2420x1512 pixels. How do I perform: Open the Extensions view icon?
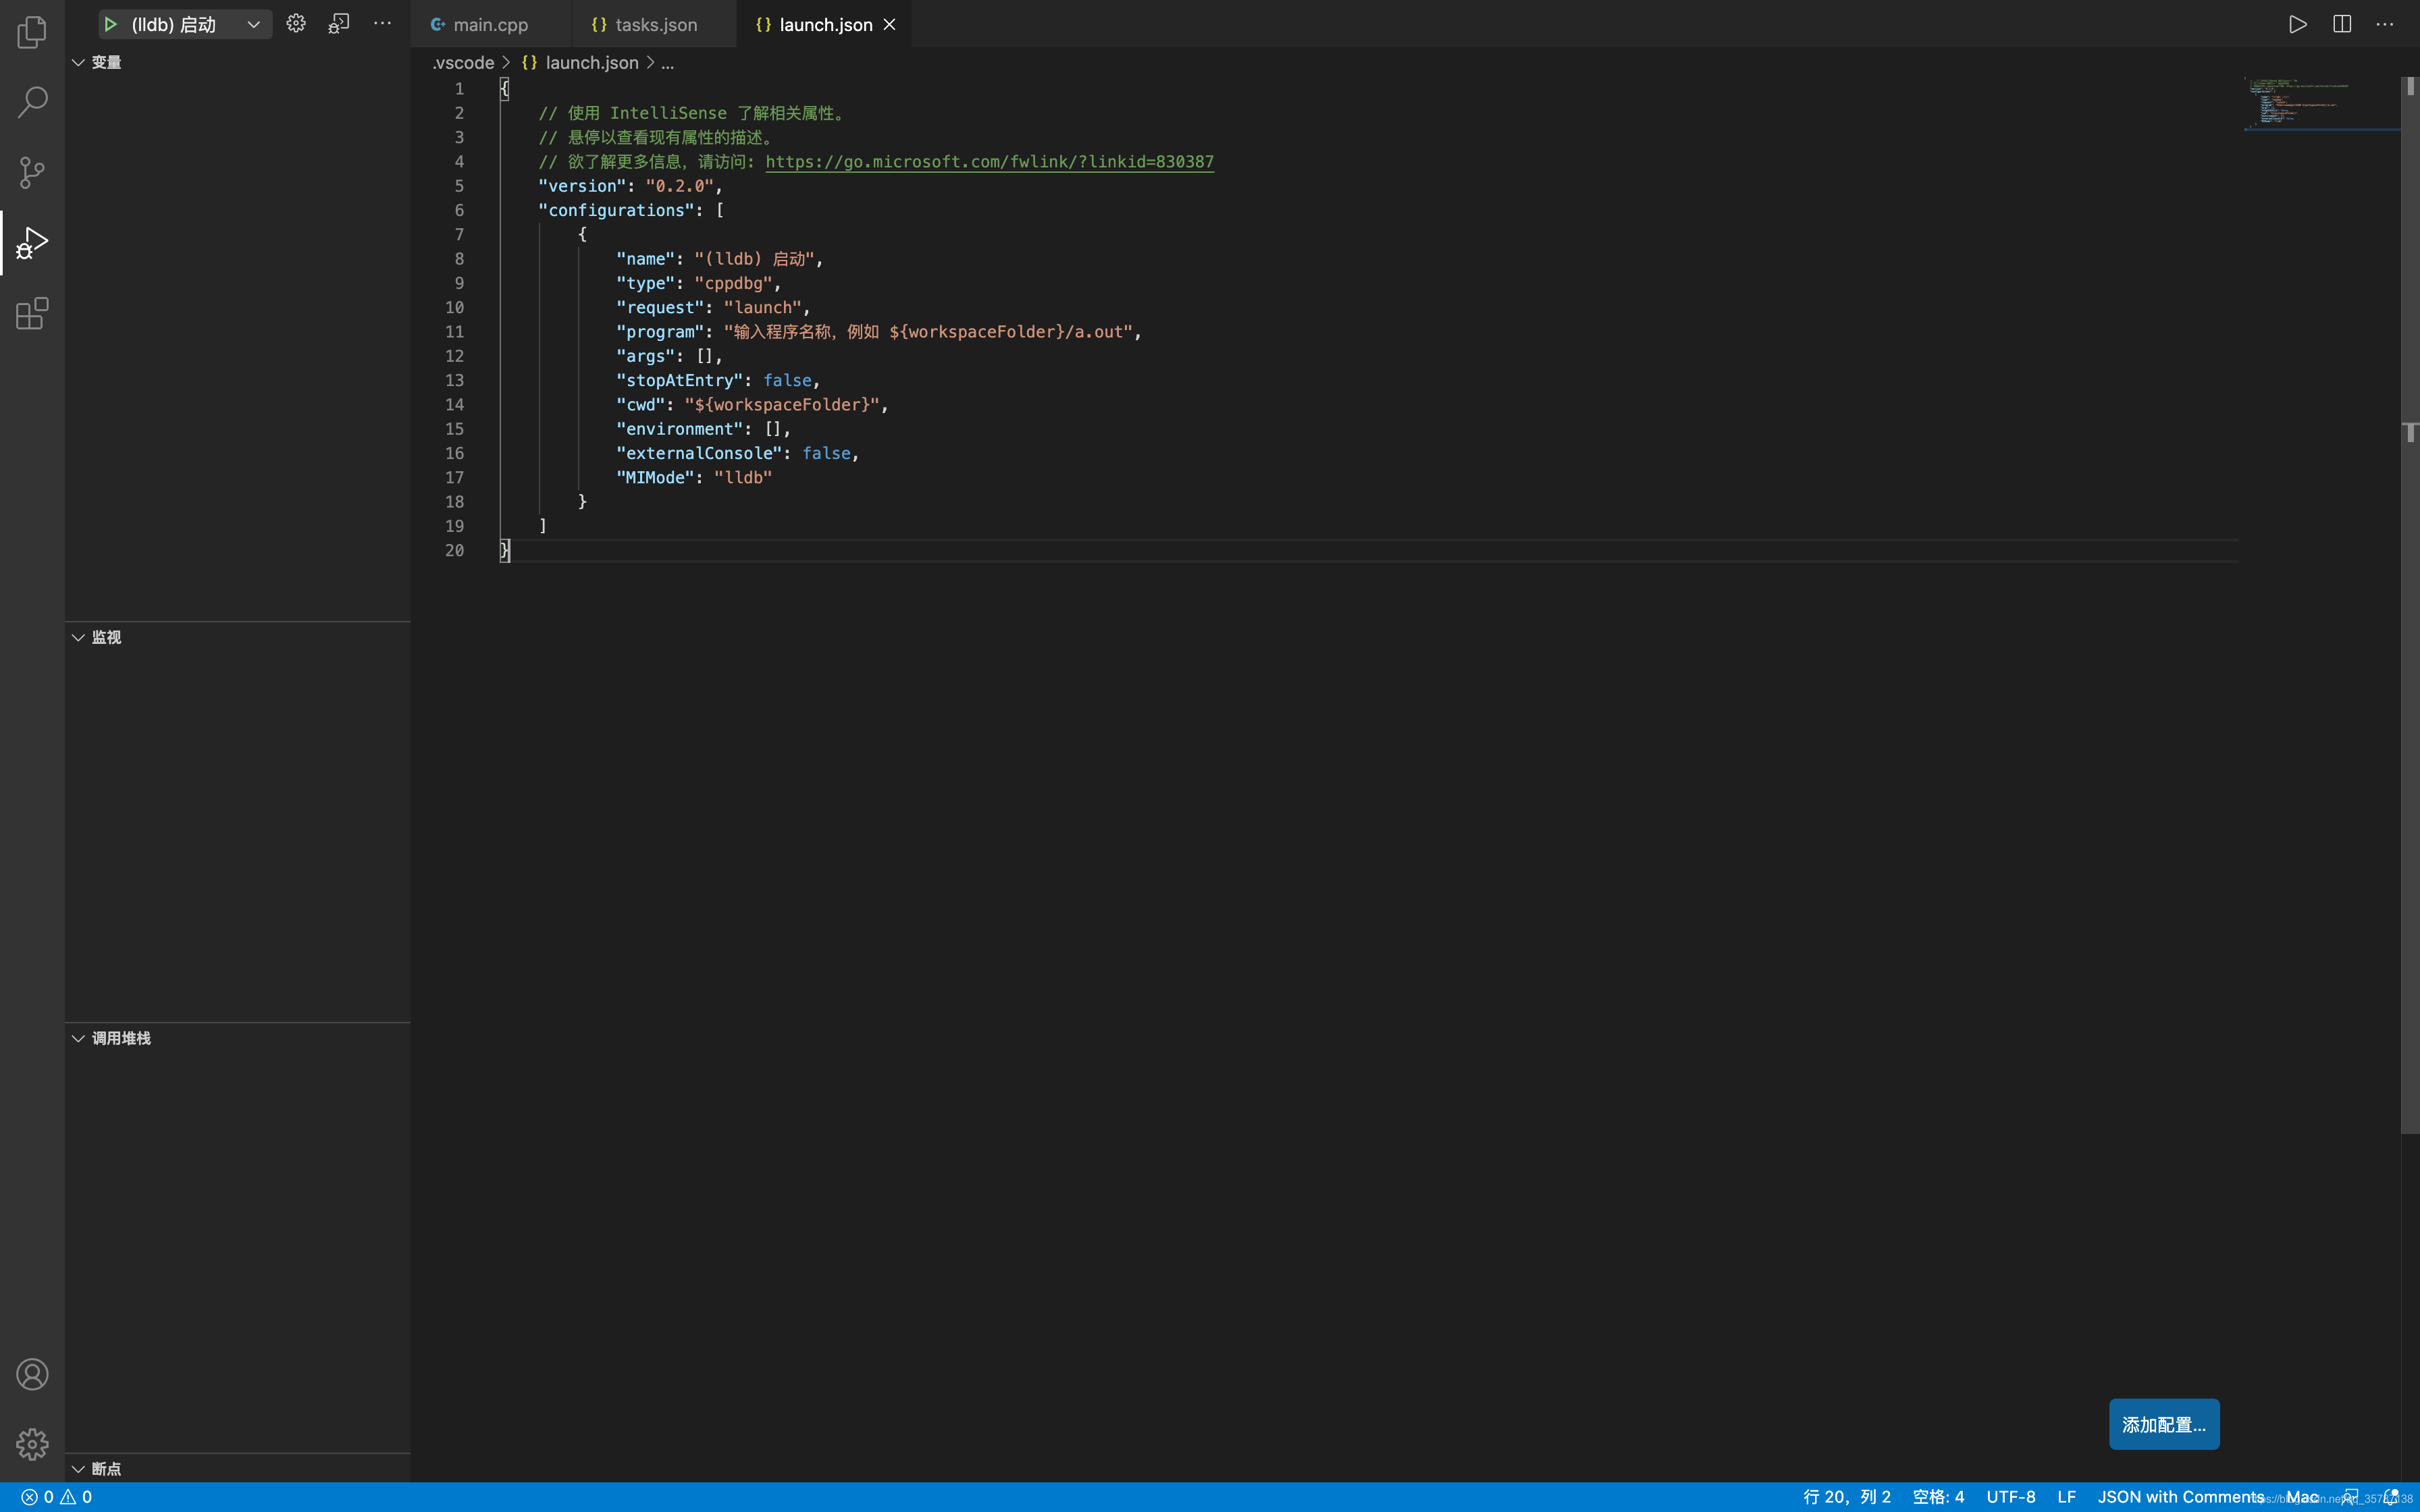(x=32, y=314)
